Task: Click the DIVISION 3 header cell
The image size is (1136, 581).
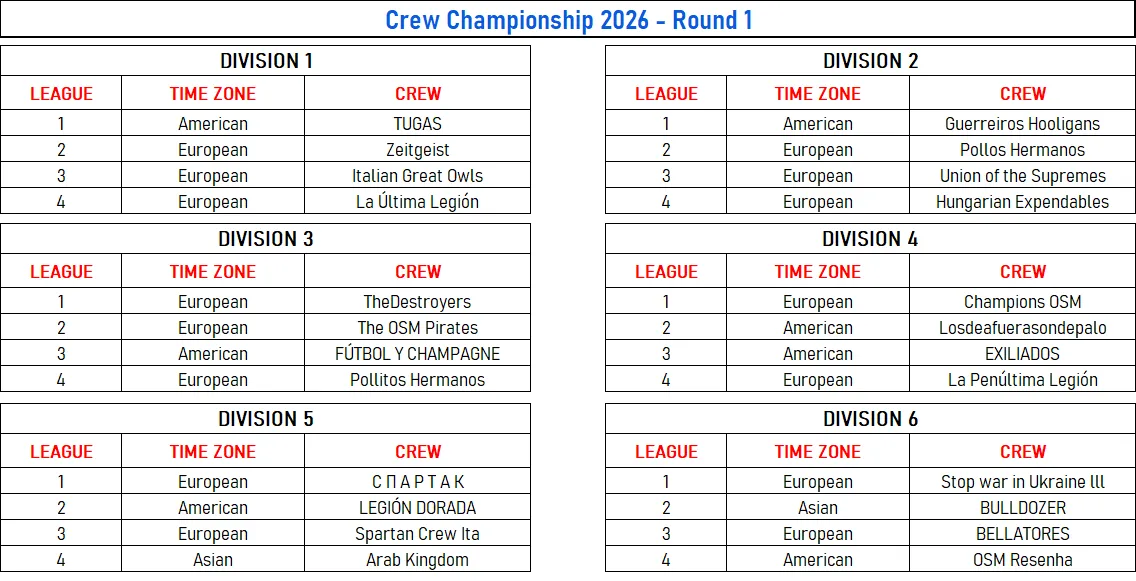Action: click(266, 239)
